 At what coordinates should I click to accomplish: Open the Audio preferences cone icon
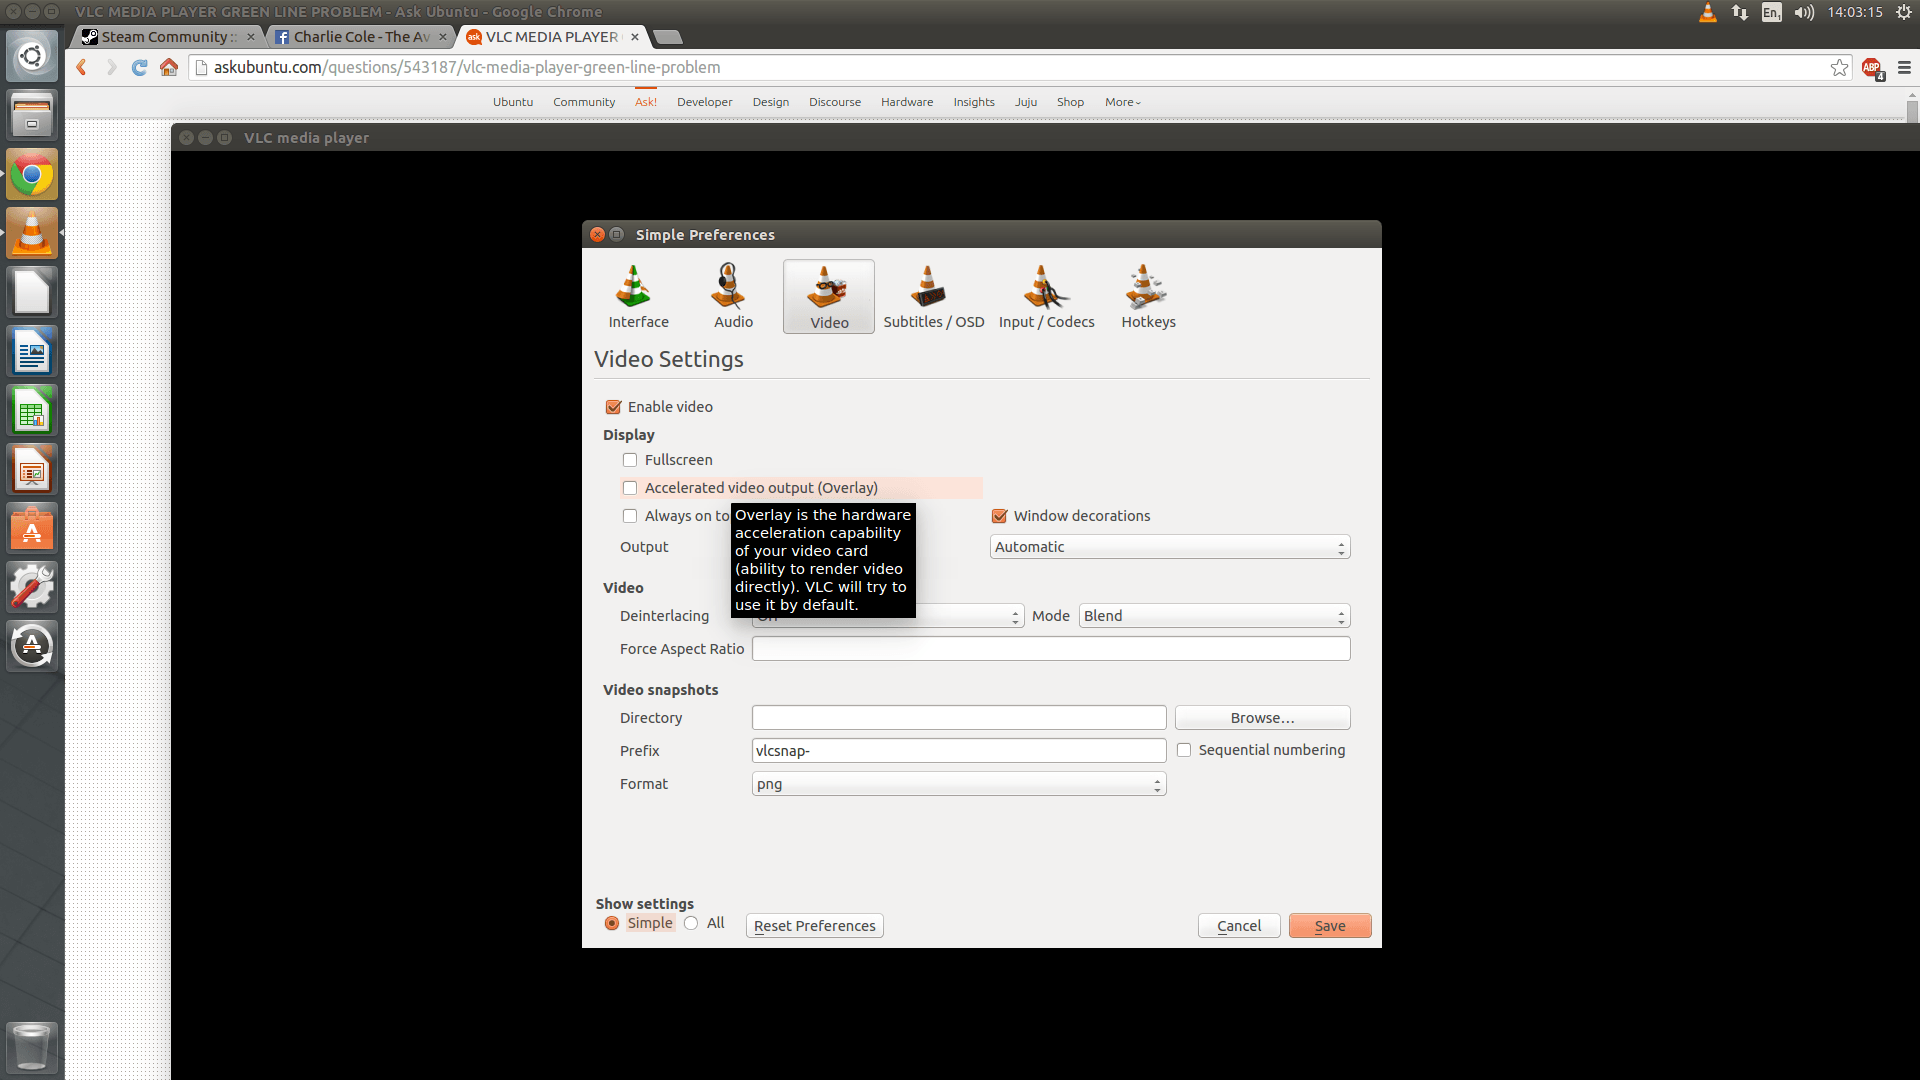click(x=732, y=296)
